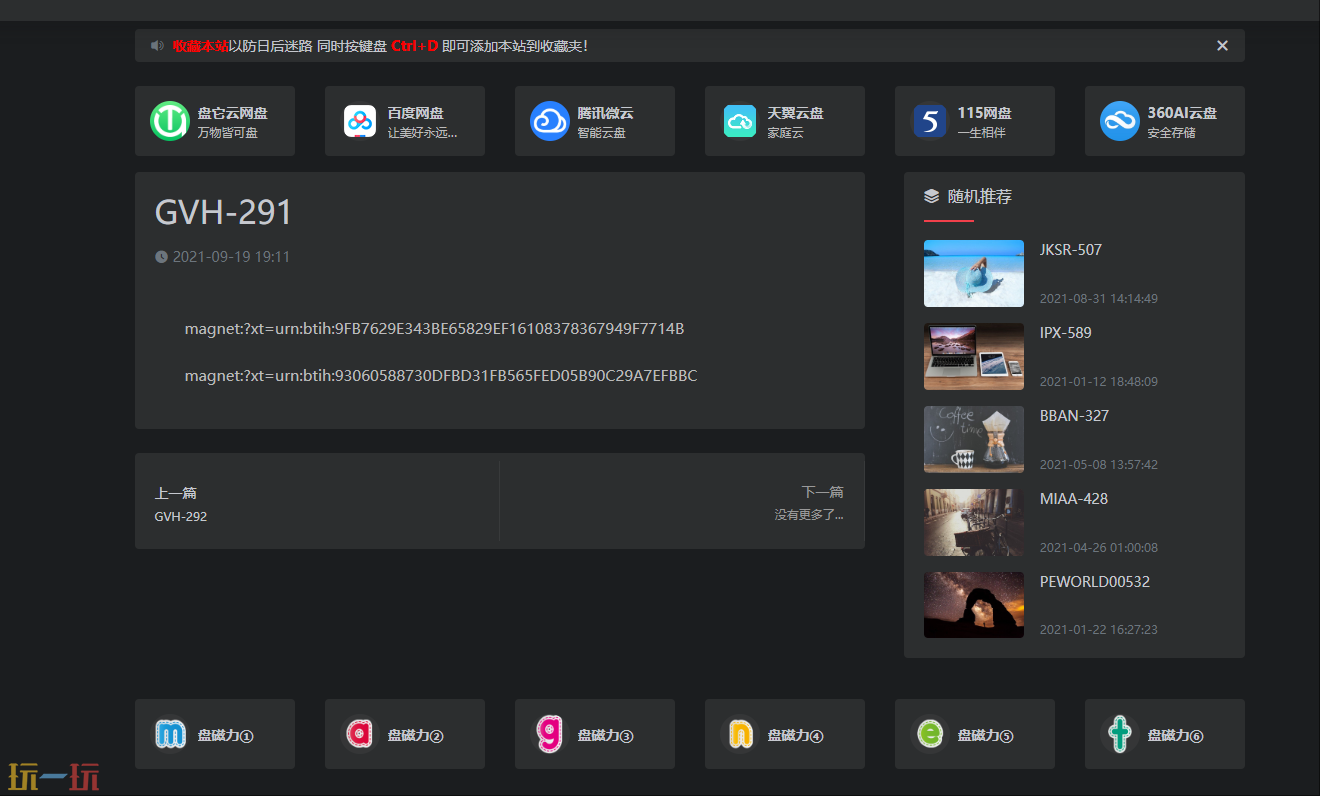Click timestamp 2021-08-31 14:14:49
This screenshot has height=796, width=1320.
click(1099, 299)
